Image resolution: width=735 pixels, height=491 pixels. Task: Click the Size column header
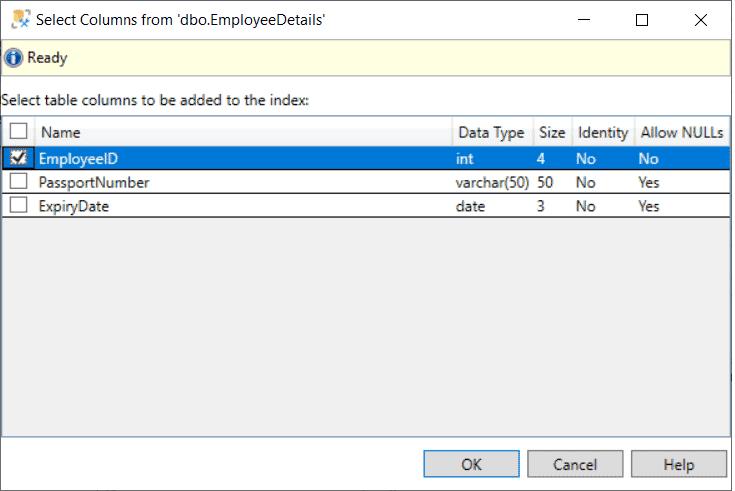[x=552, y=132]
